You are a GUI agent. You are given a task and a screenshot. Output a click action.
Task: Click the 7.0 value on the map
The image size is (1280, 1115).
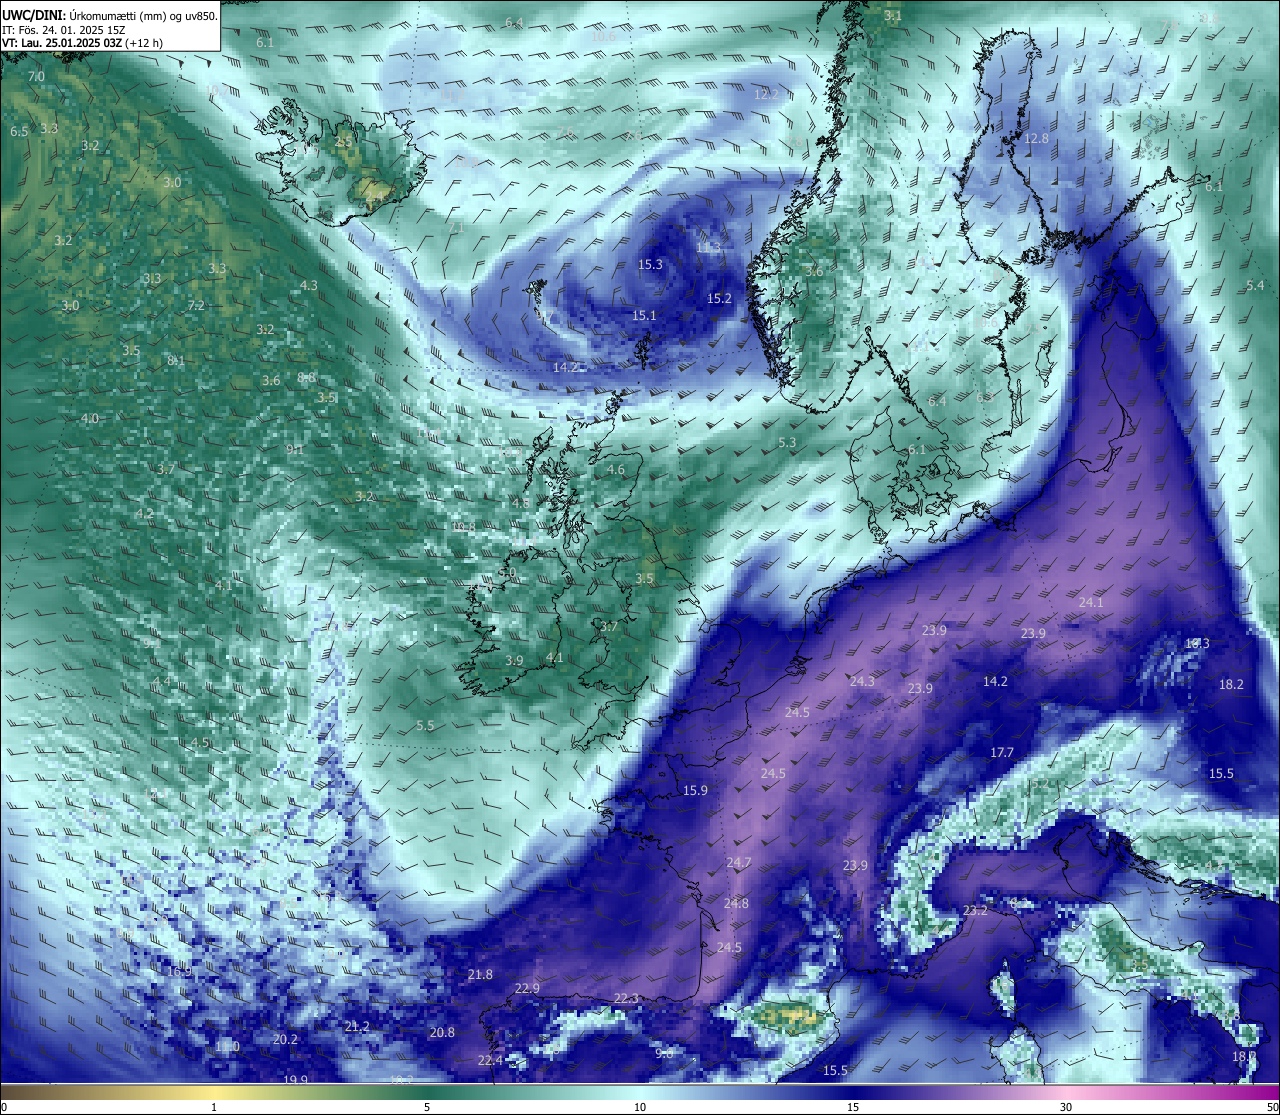[x=36, y=77]
